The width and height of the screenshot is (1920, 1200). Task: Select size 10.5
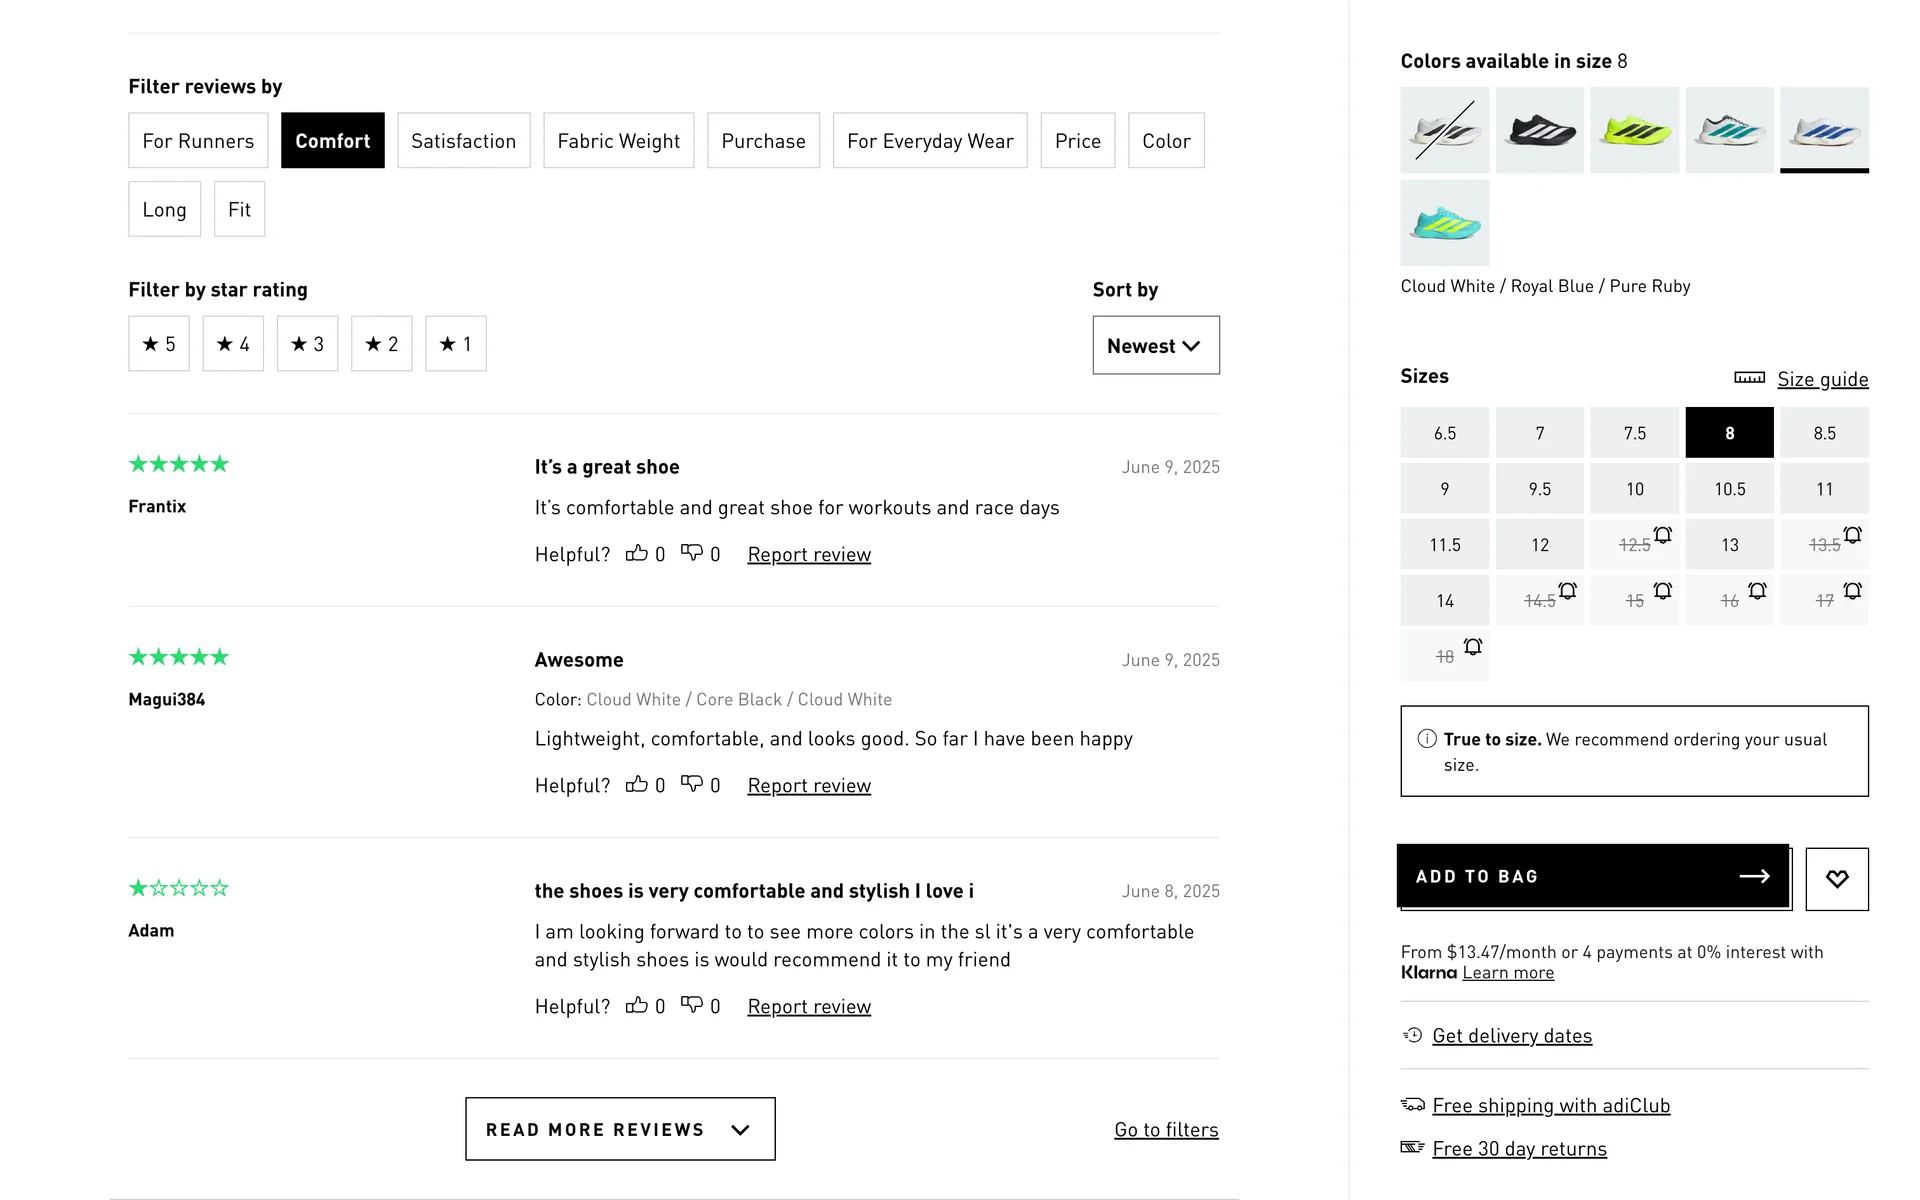pyautogui.click(x=1729, y=489)
